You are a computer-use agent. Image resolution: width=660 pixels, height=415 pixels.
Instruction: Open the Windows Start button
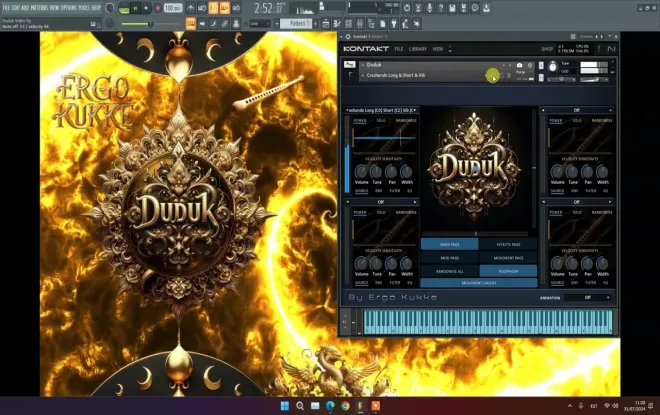coord(285,406)
